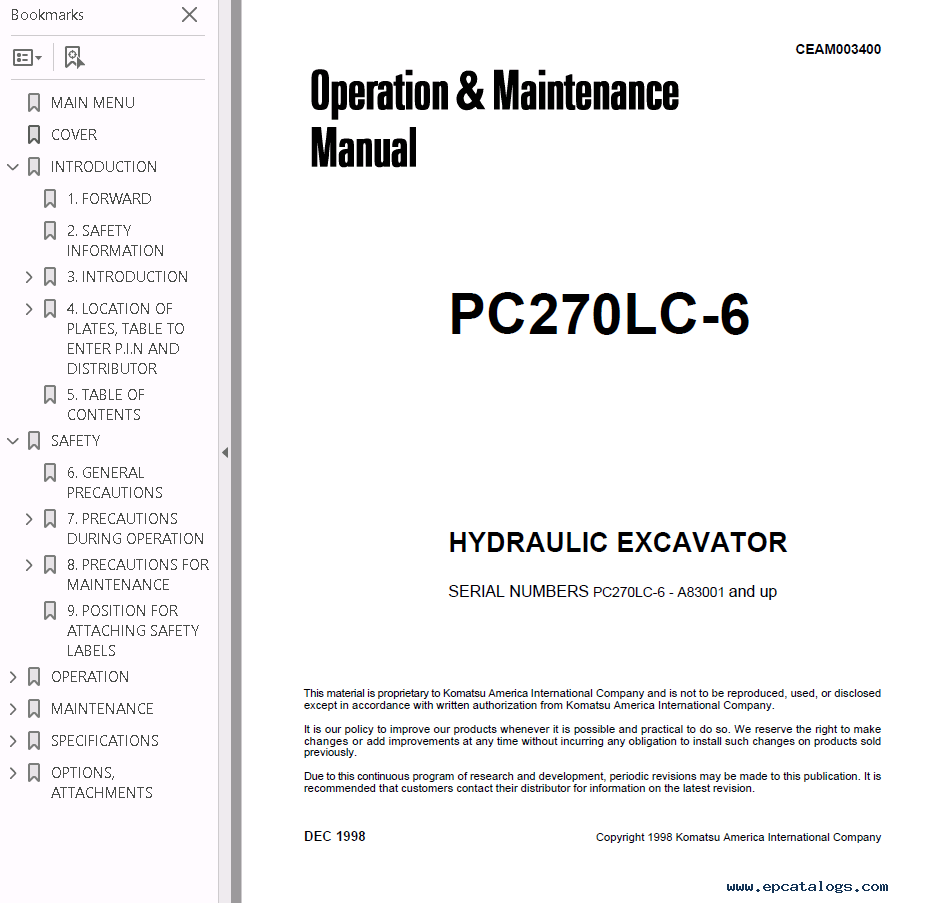The width and height of the screenshot is (939, 903).
Task: Select the SAFETY bookmark
Action: [x=75, y=441]
